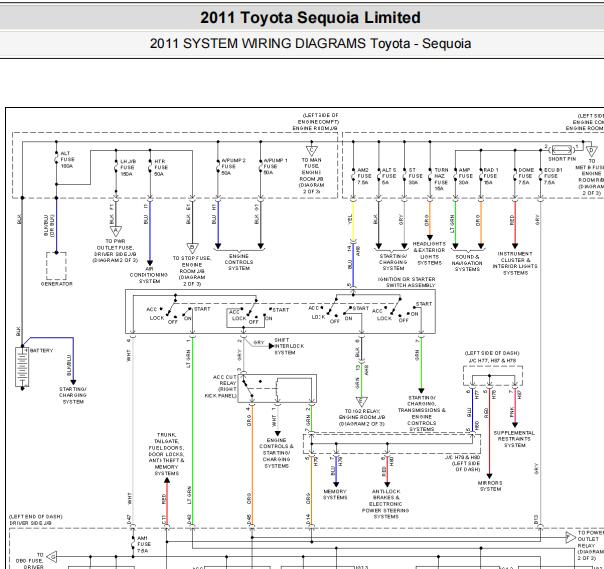604x569 pixels.
Task: Click the "TO OBD FUSE" note
Action: click(x=30, y=561)
